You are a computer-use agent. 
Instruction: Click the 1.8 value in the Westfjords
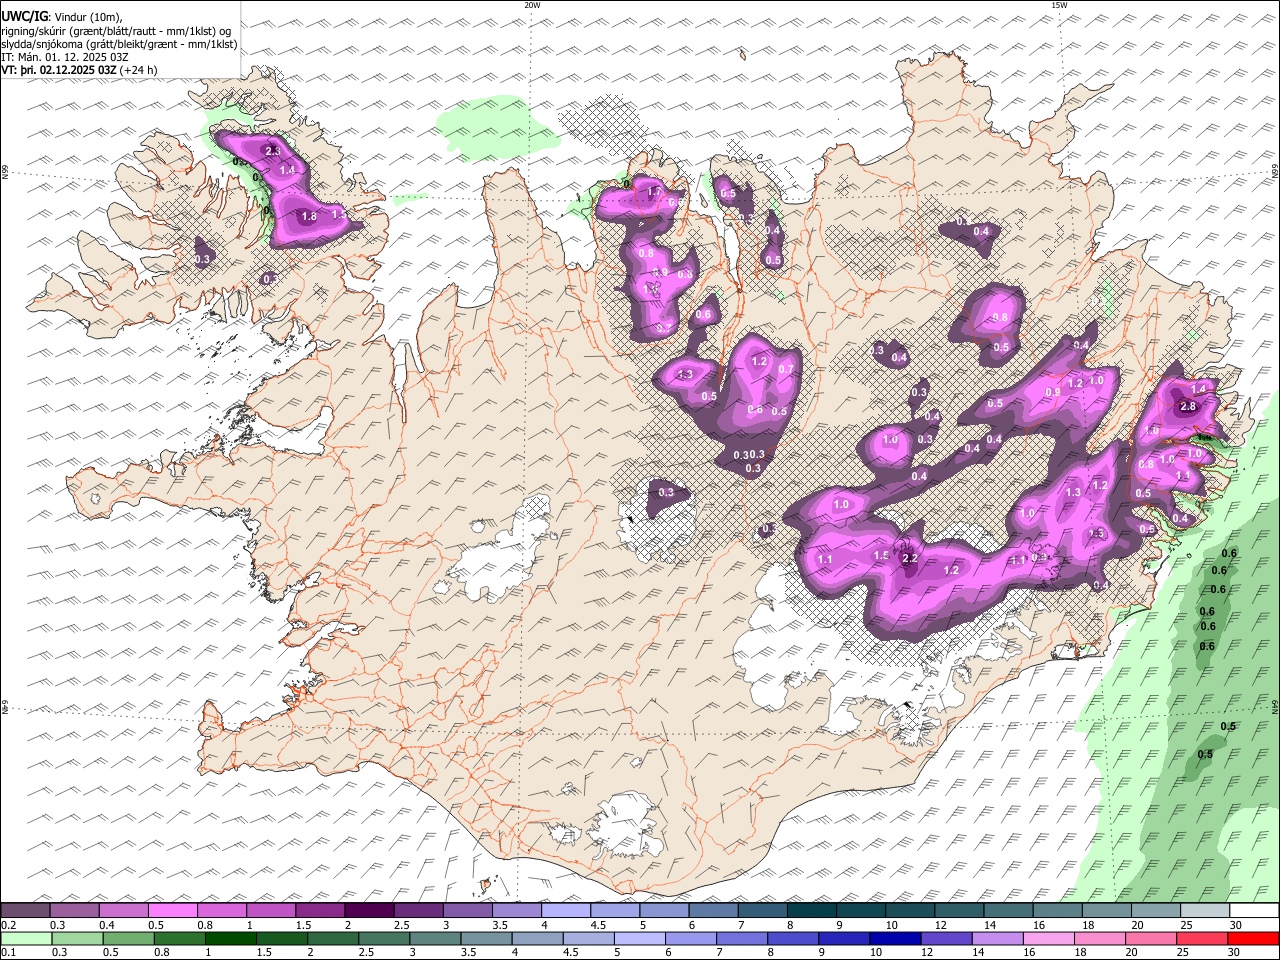pos(309,216)
